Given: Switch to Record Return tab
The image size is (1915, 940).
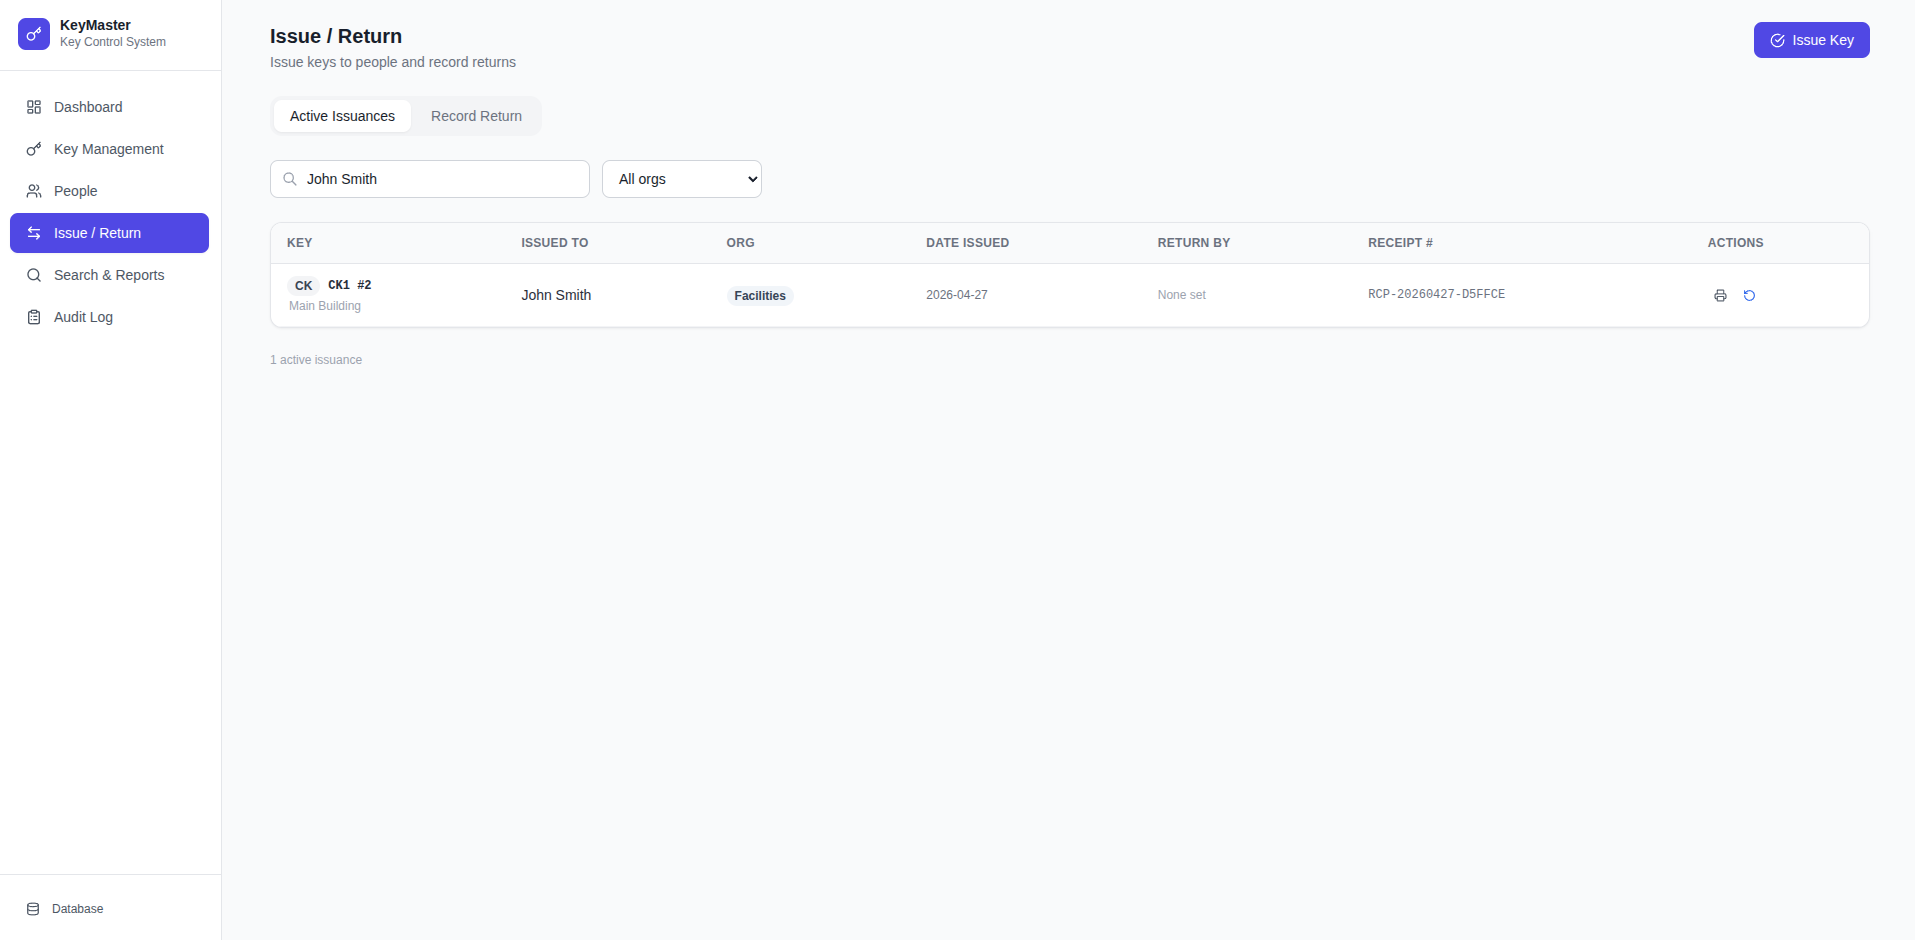Looking at the screenshot, I should (476, 116).
